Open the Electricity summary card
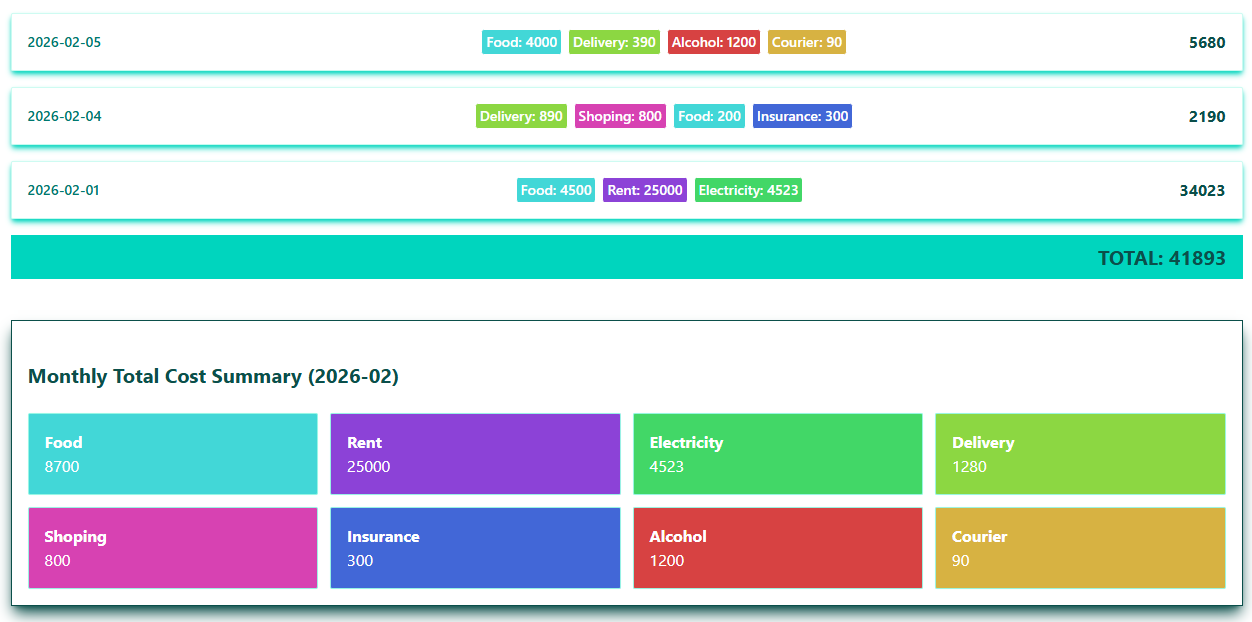The height and width of the screenshot is (622, 1252). click(777, 454)
